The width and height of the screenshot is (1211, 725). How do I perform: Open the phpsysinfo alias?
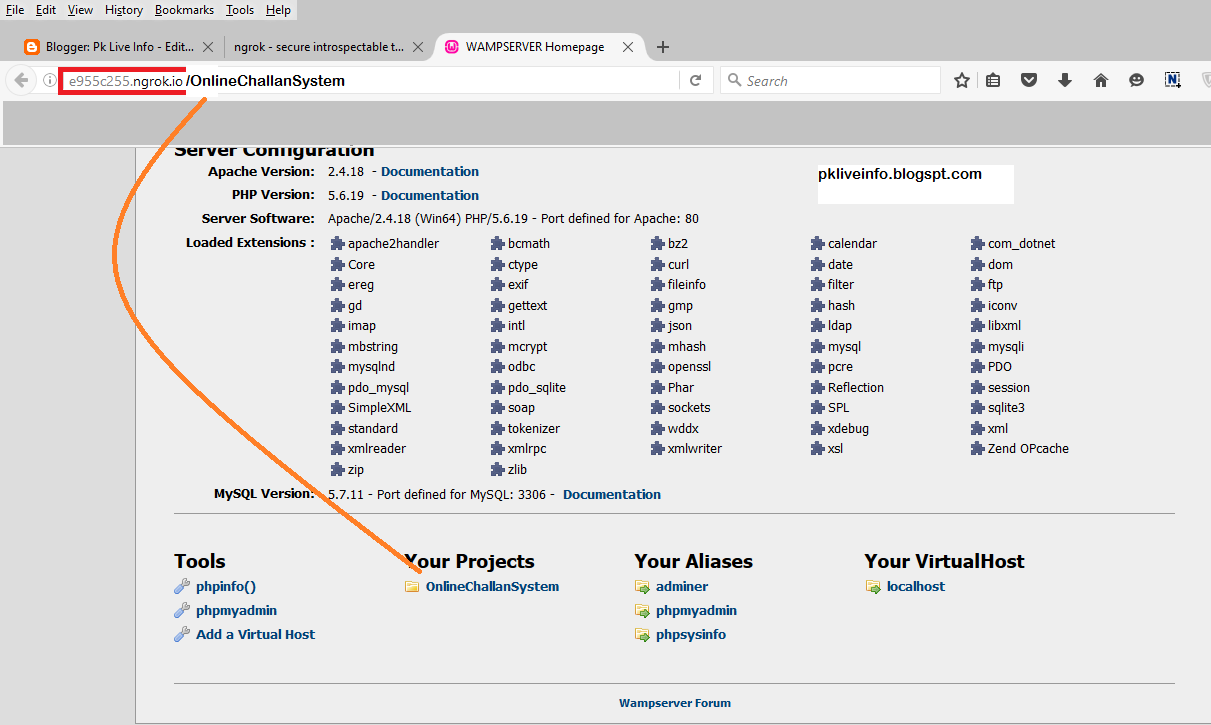pos(691,635)
